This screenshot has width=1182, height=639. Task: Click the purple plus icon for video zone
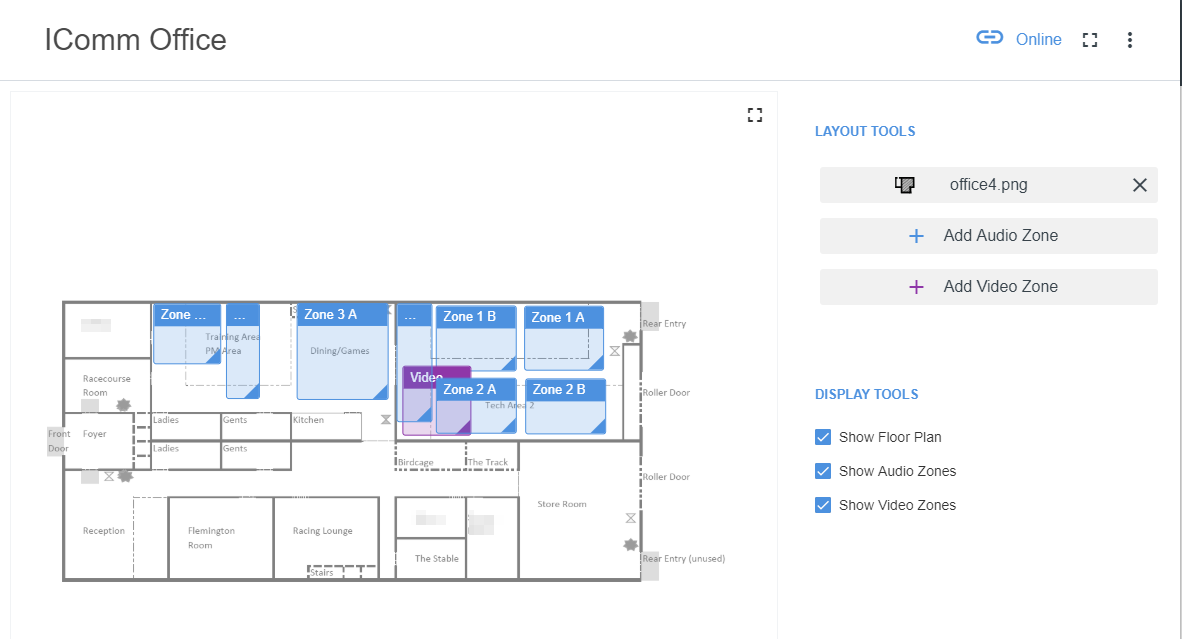(916, 287)
